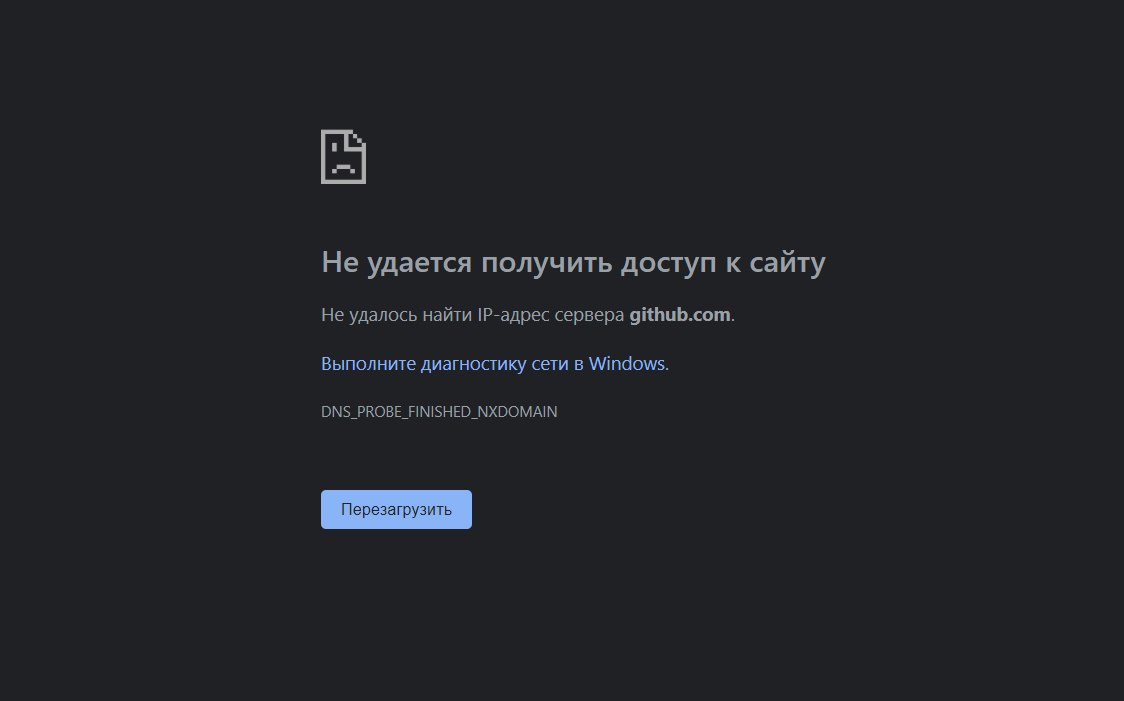
Task: Click the word получить in the heading
Action: pos(546,263)
